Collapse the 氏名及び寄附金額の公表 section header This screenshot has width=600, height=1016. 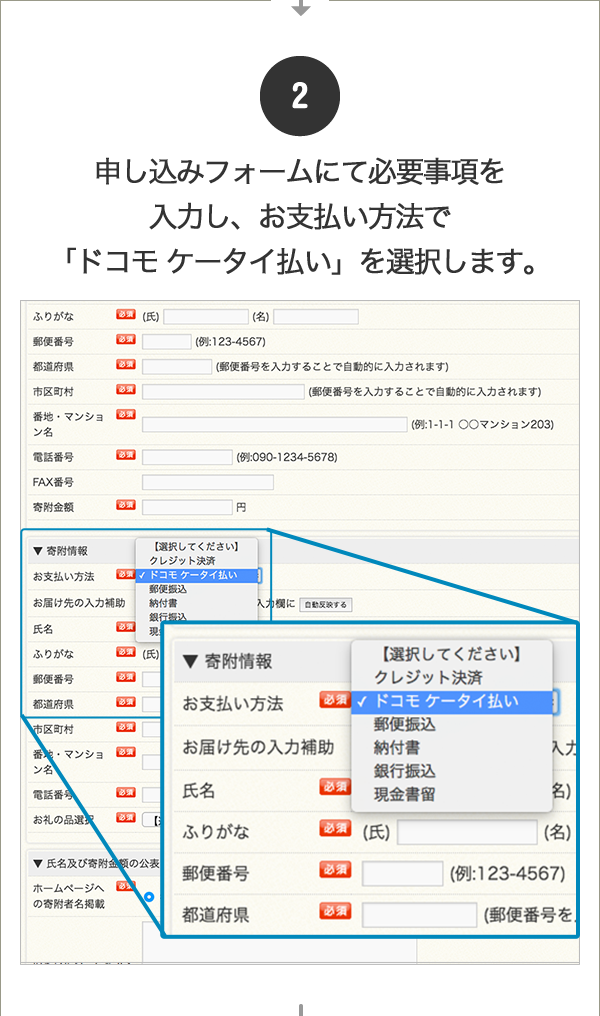[x=95, y=863]
